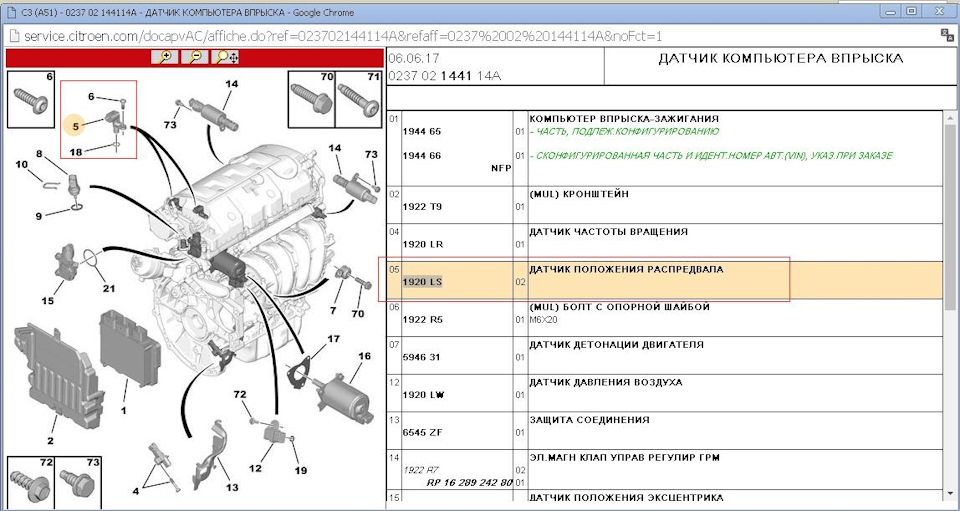Screen dimensions: 960x511
Task: Click part number 1920 LR
Action: 422,245
